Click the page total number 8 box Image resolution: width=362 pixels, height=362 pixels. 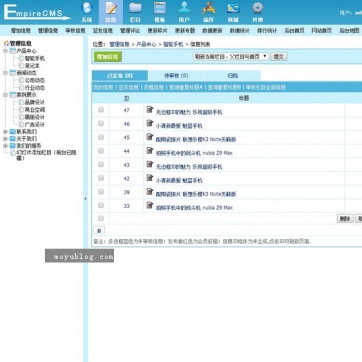coord(99,230)
